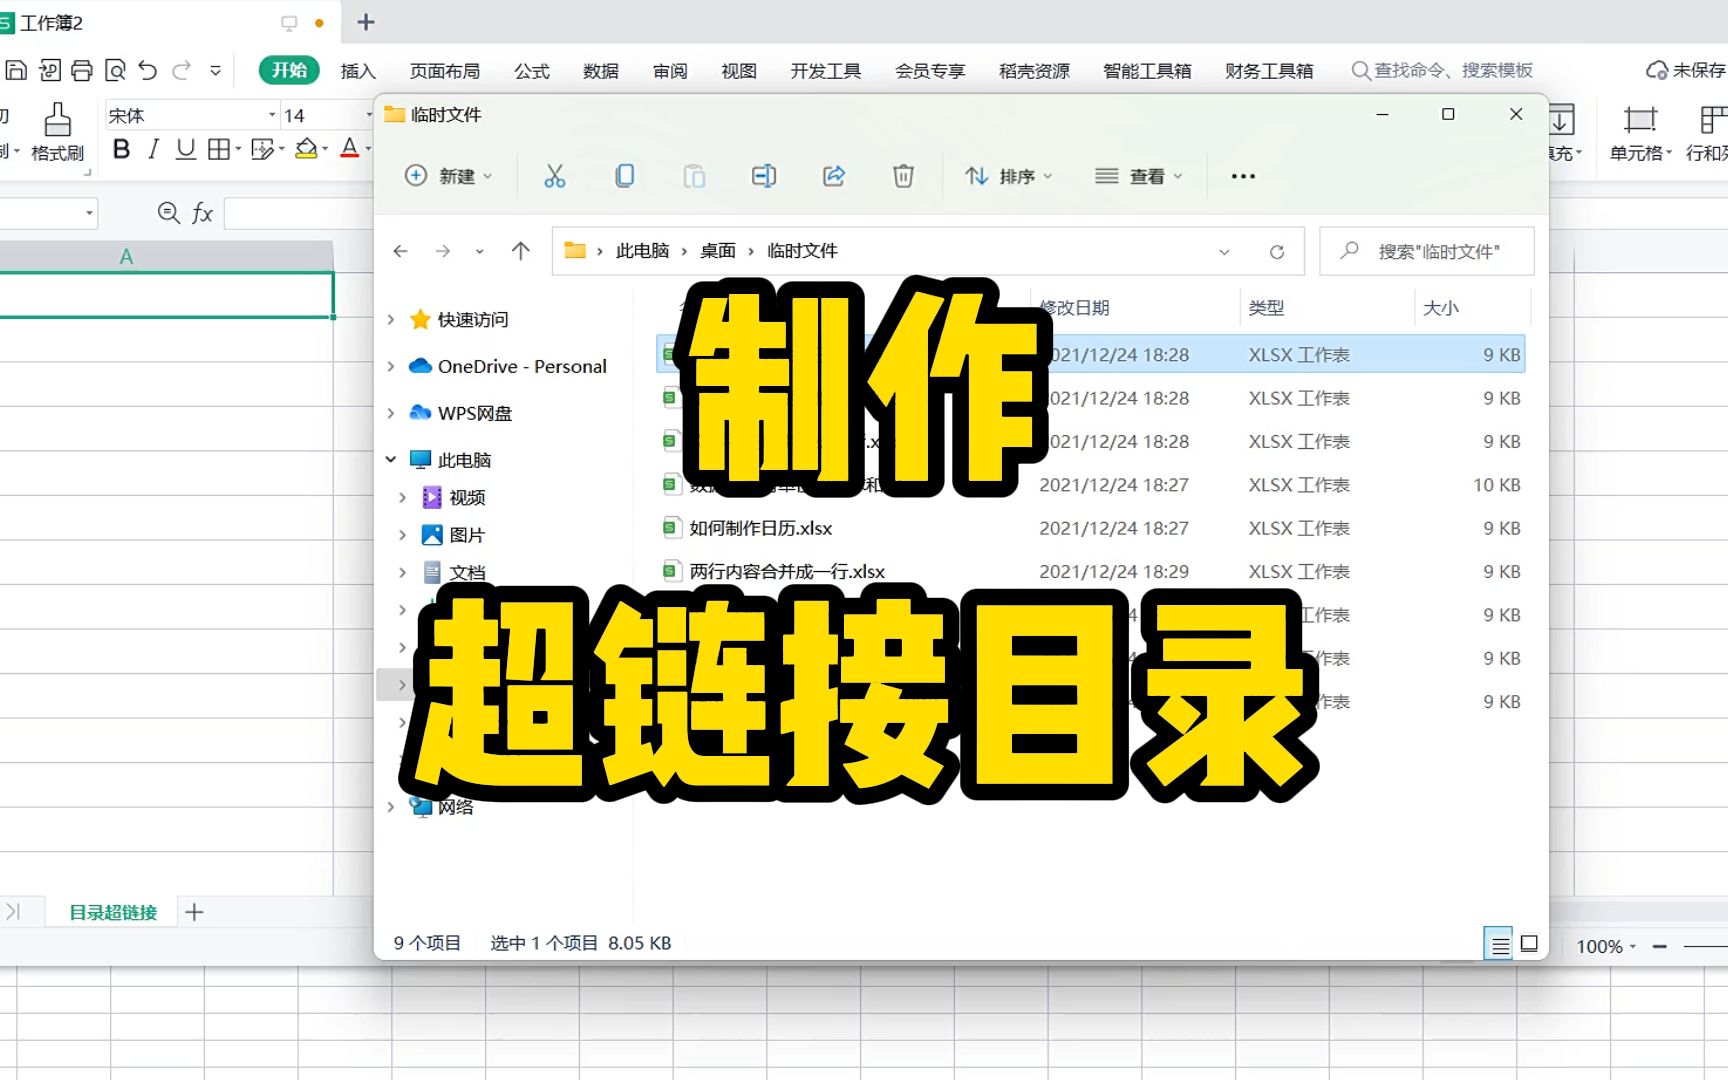Open the cell name box dropdown
The height and width of the screenshot is (1080, 1728).
point(89,213)
